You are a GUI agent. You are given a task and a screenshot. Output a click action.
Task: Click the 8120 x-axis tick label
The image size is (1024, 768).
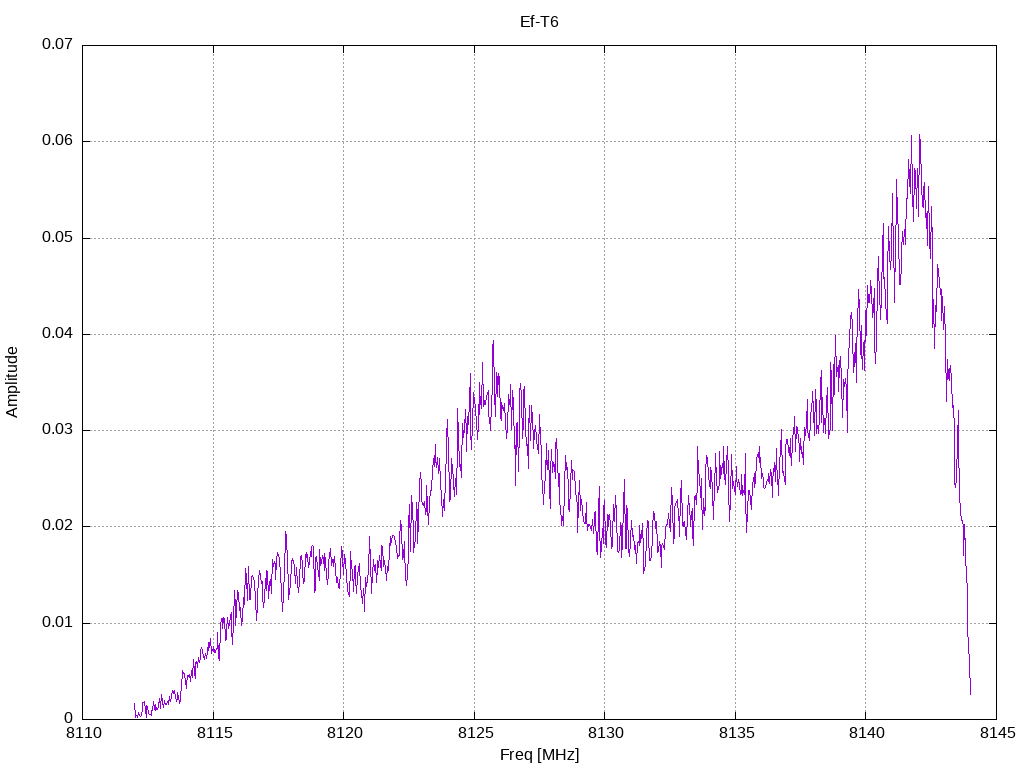tap(343, 734)
